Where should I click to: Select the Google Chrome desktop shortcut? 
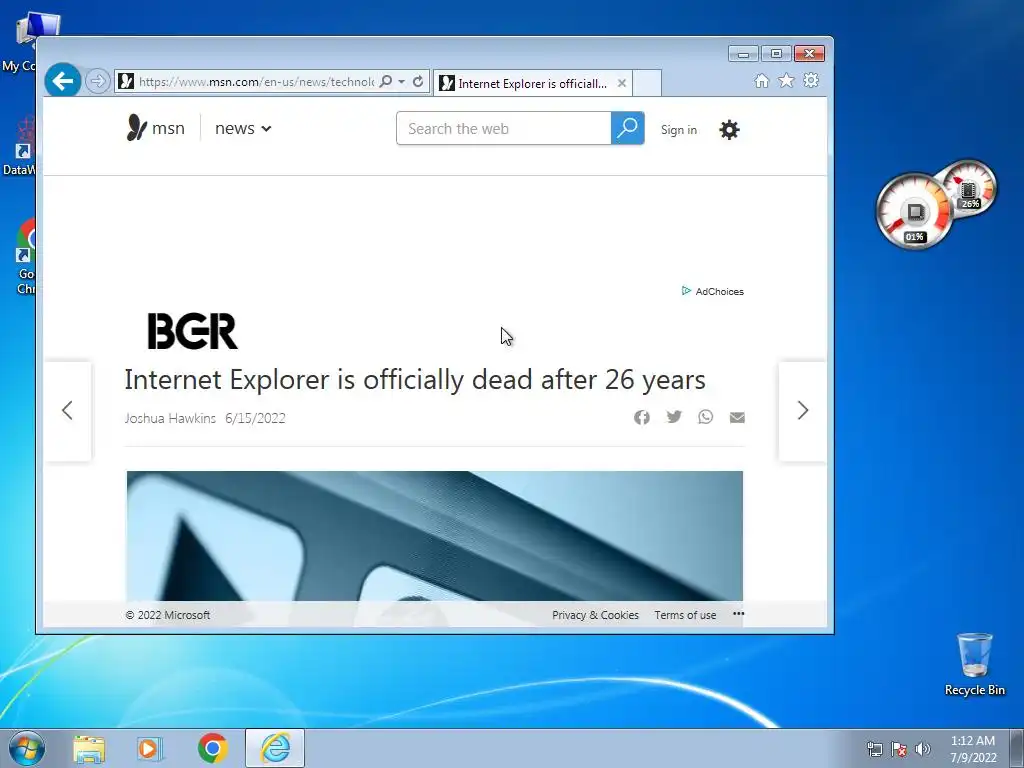click(26, 257)
